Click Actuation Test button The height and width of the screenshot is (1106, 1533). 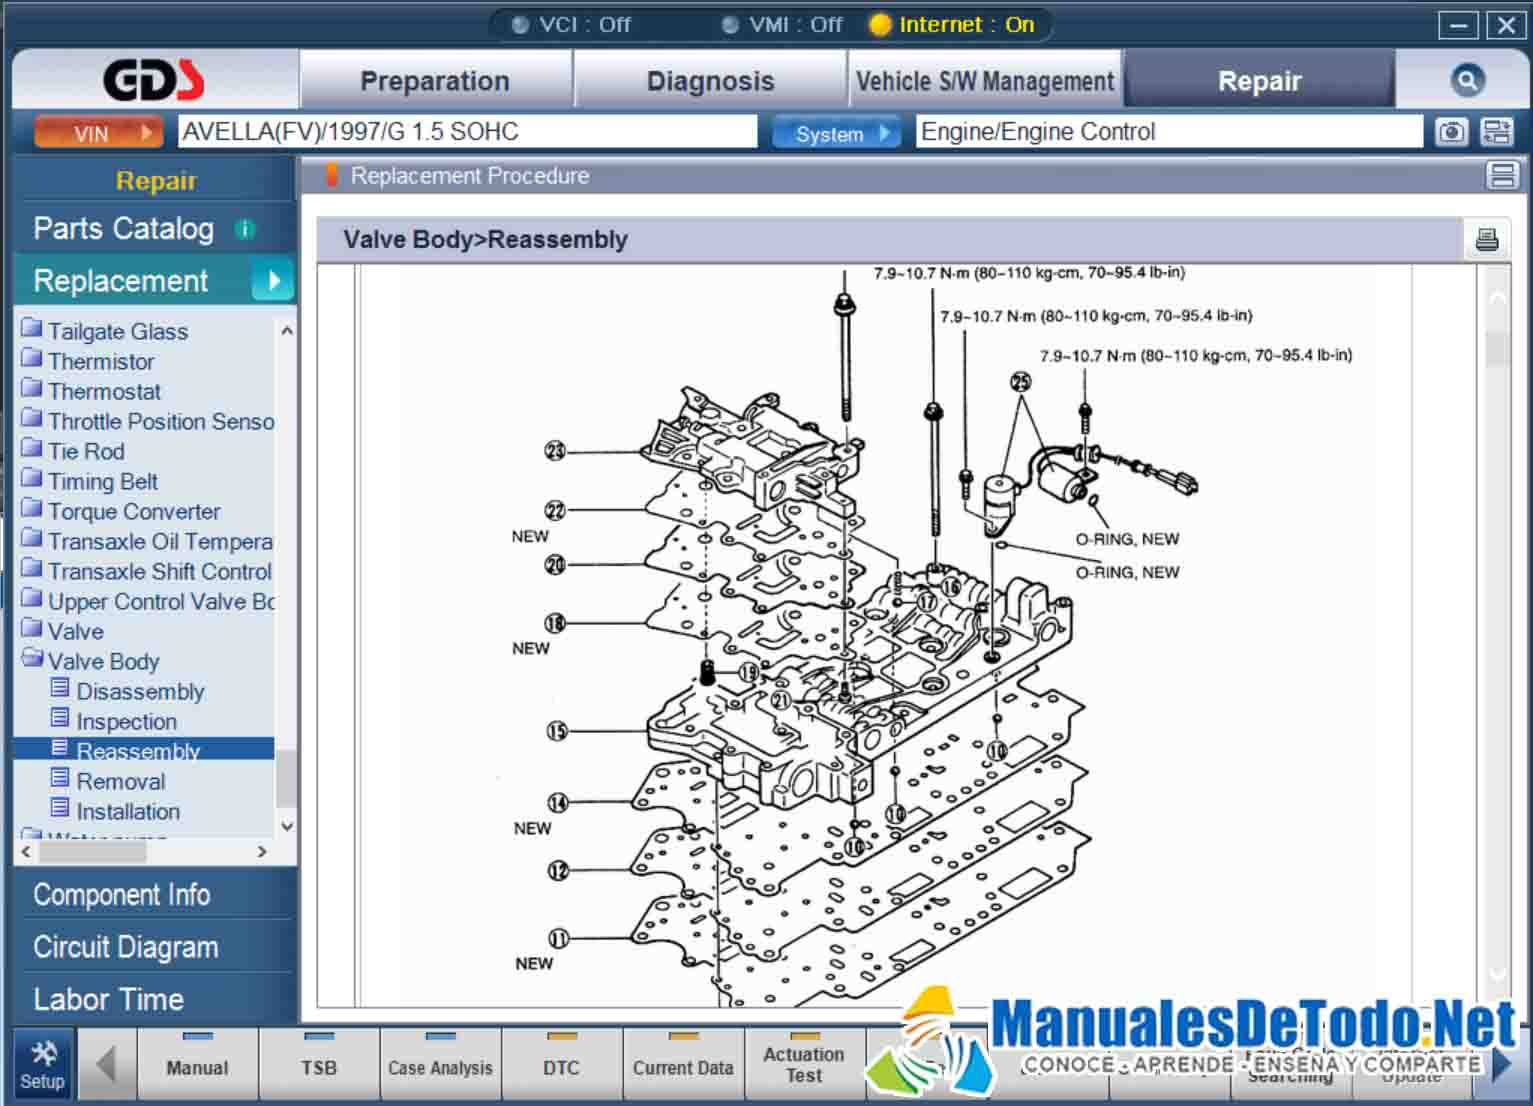click(804, 1066)
